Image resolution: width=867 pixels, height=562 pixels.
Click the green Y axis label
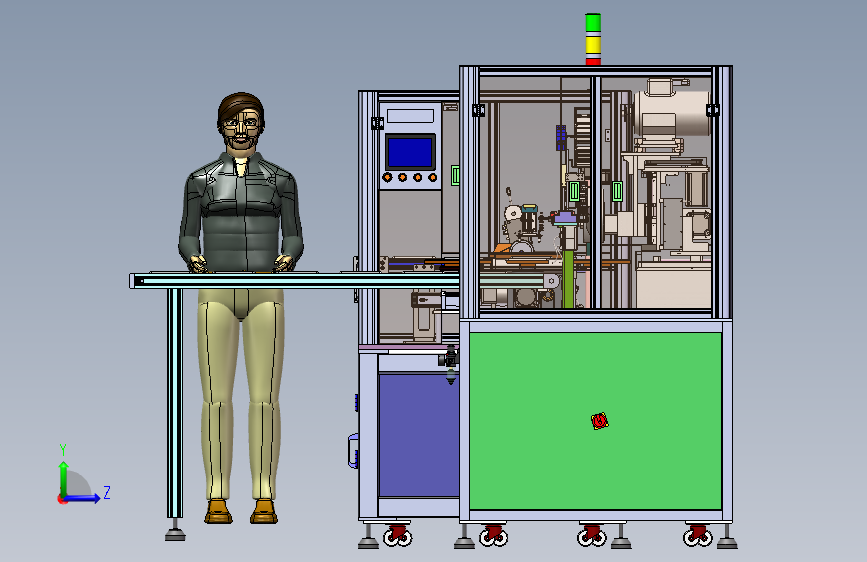point(63,449)
